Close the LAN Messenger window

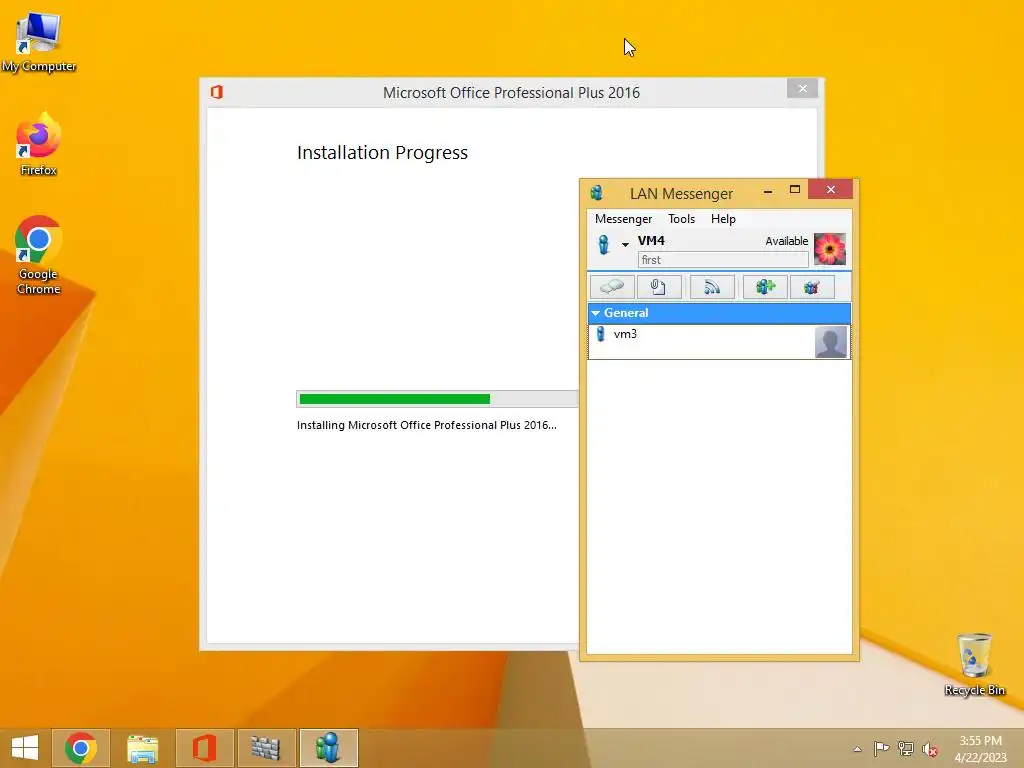coord(831,189)
